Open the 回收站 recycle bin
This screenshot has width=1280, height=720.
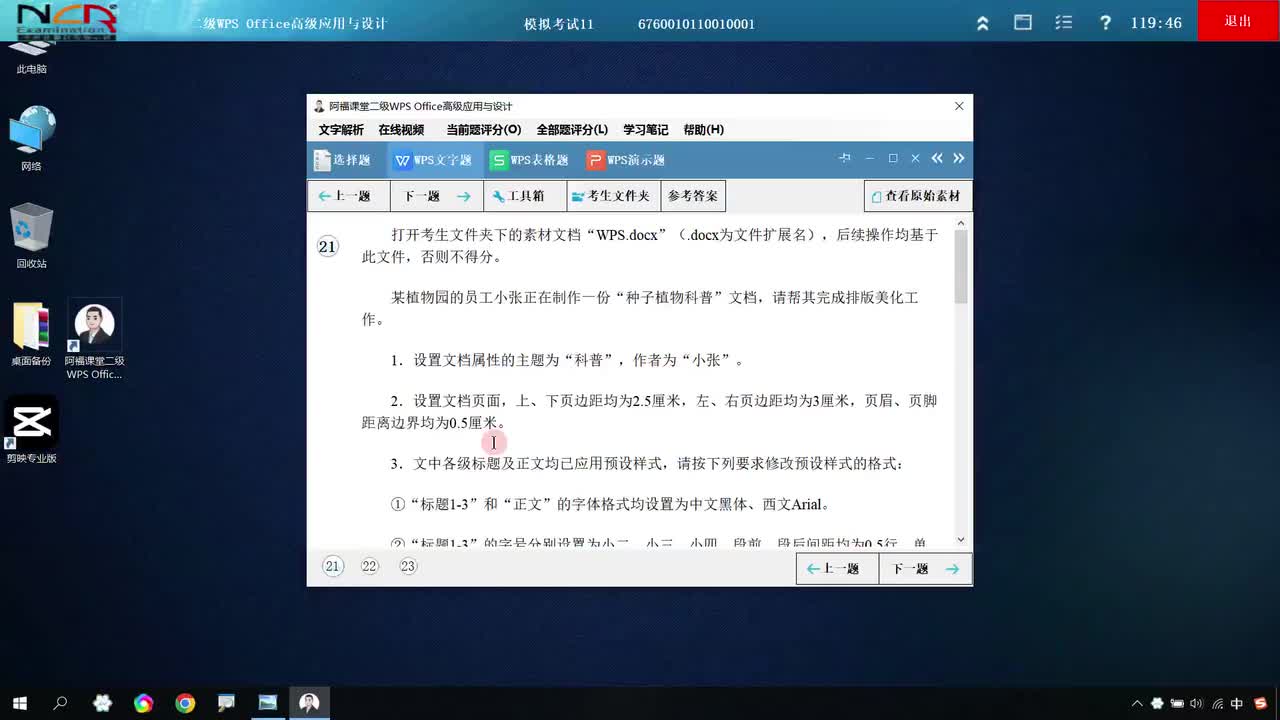point(31,236)
